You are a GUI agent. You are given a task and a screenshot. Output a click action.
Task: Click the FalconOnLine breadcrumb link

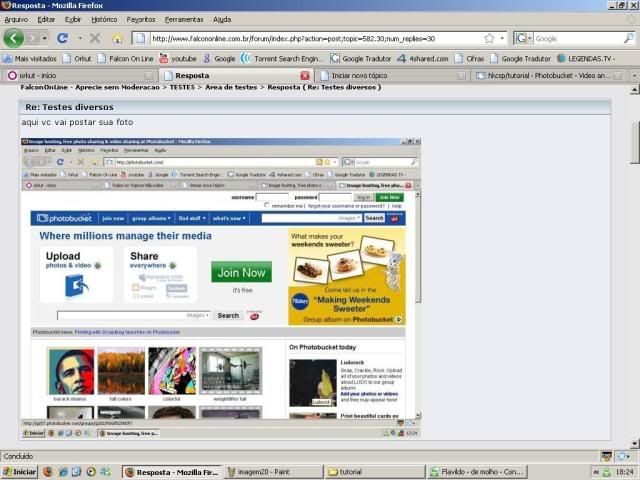tap(90, 87)
